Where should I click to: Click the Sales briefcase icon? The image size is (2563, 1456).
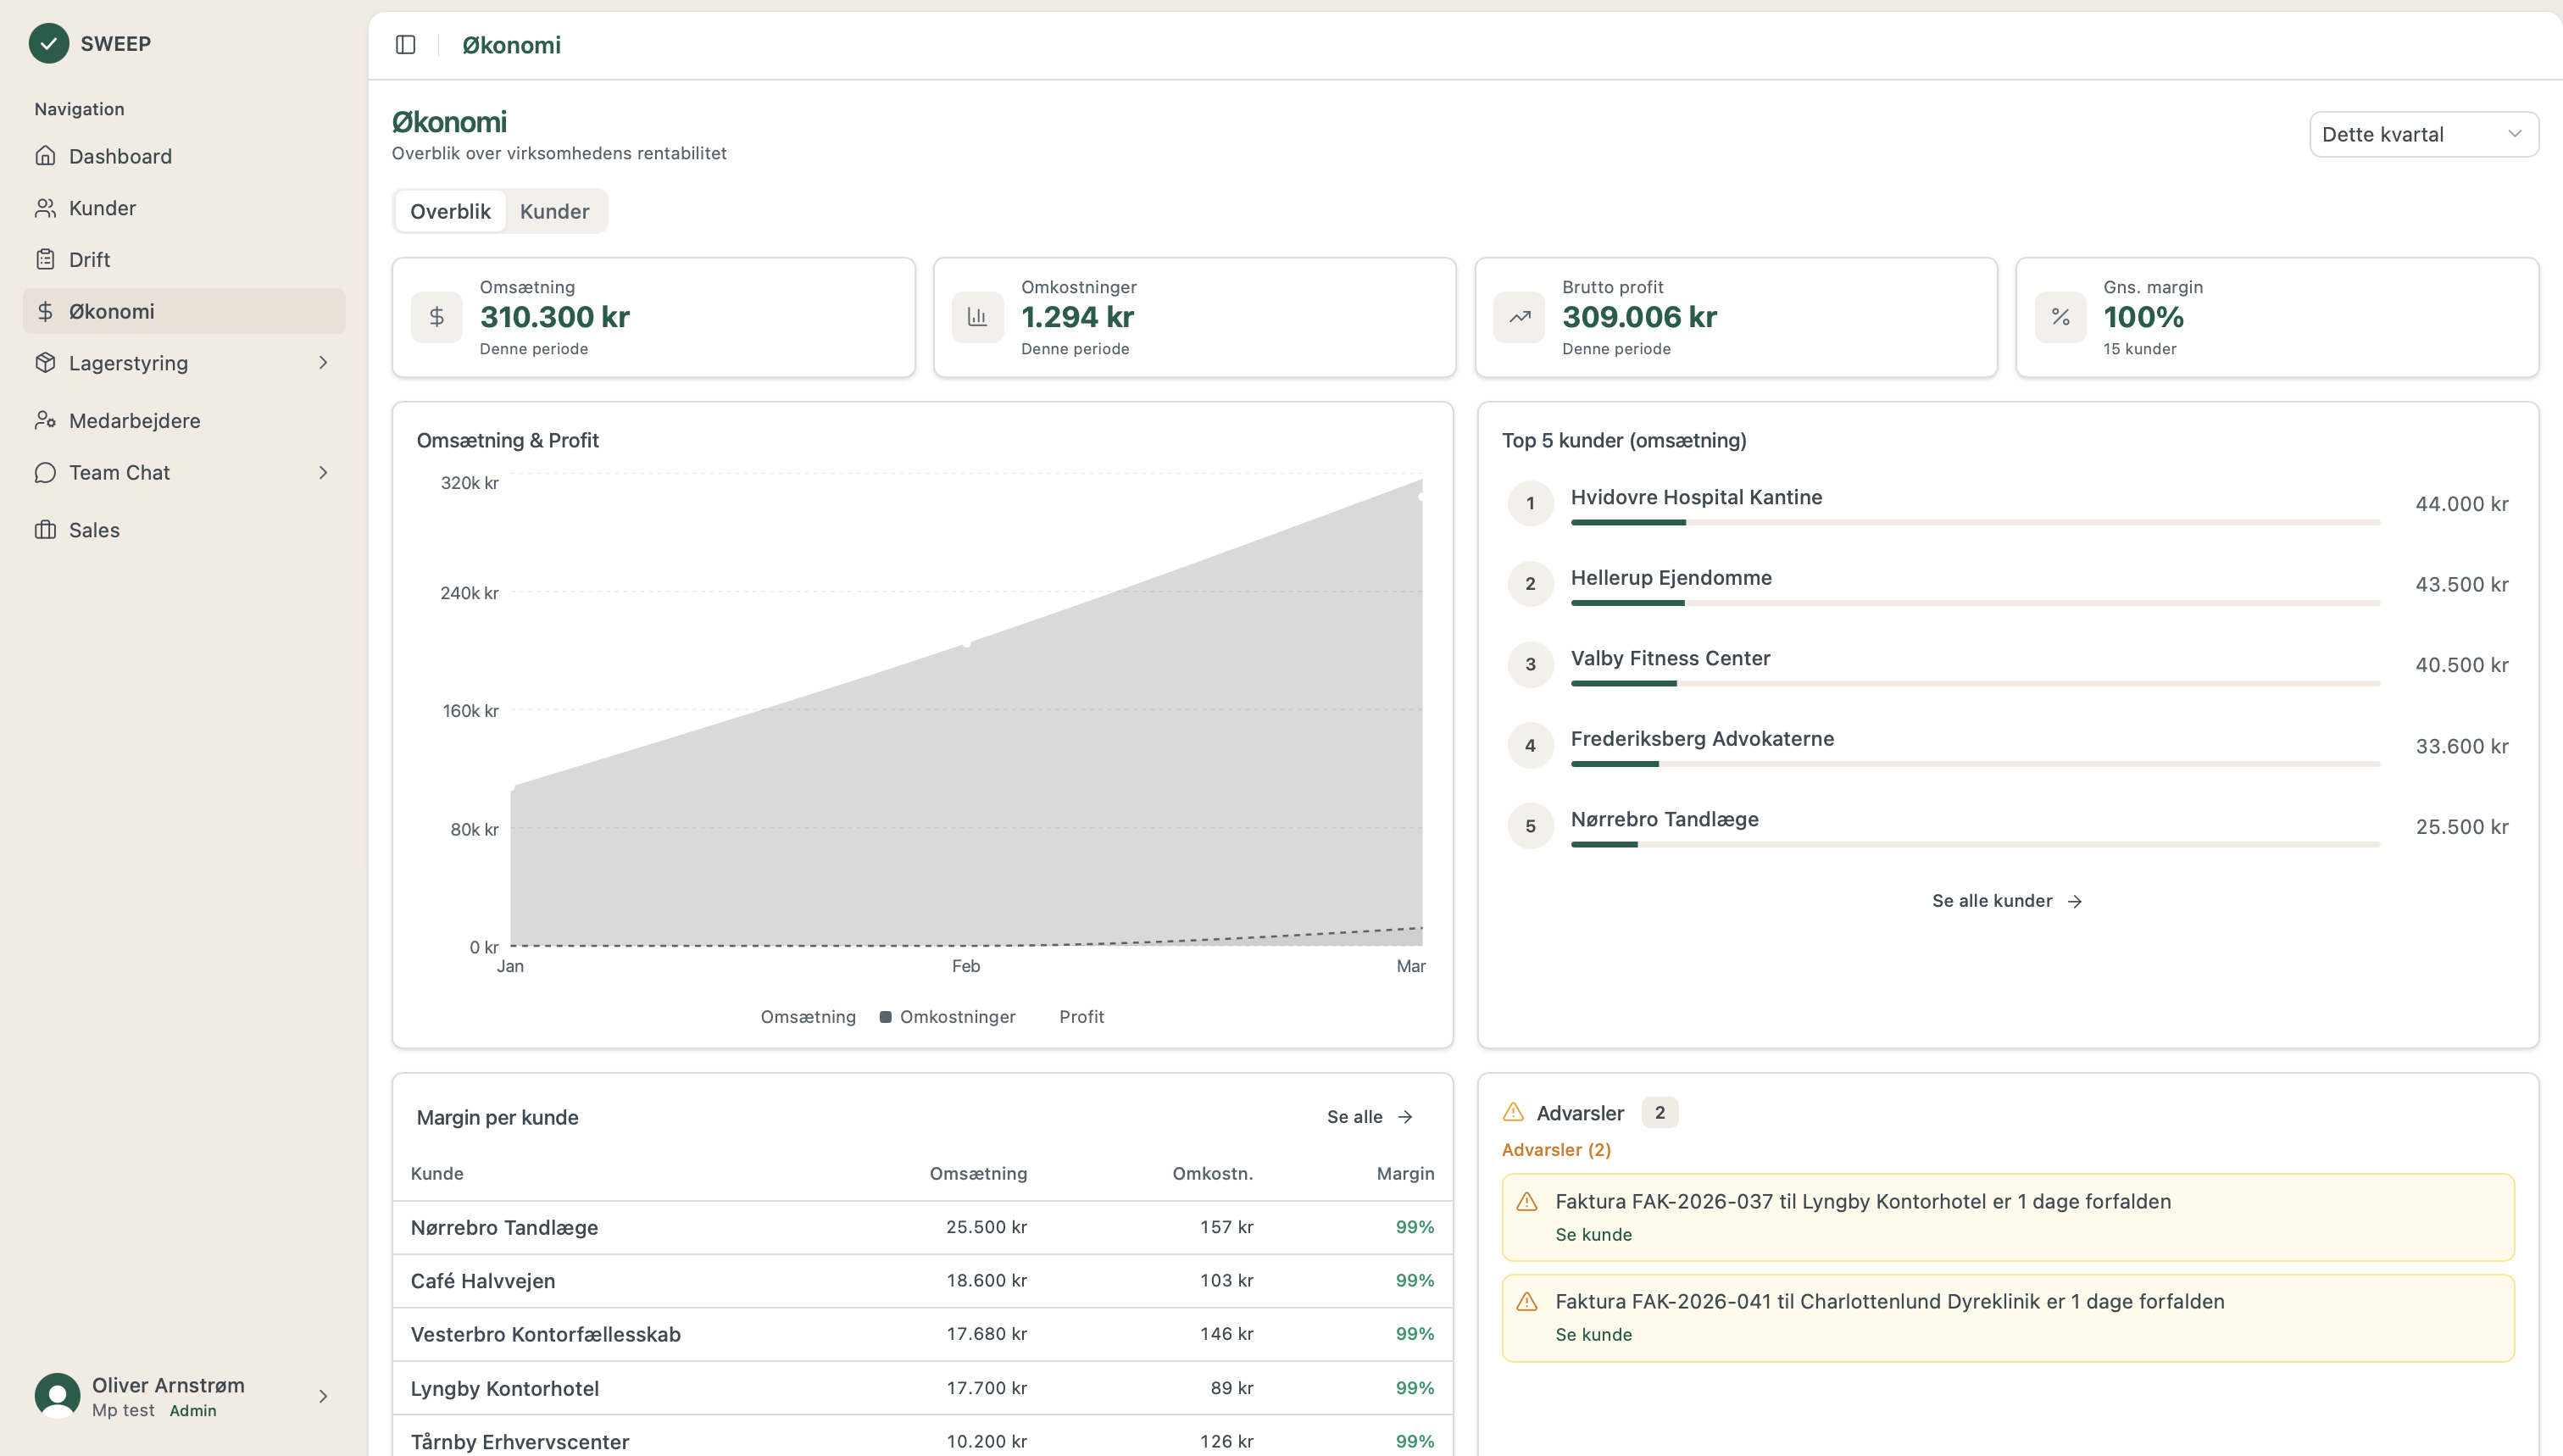click(x=45, y=530)
